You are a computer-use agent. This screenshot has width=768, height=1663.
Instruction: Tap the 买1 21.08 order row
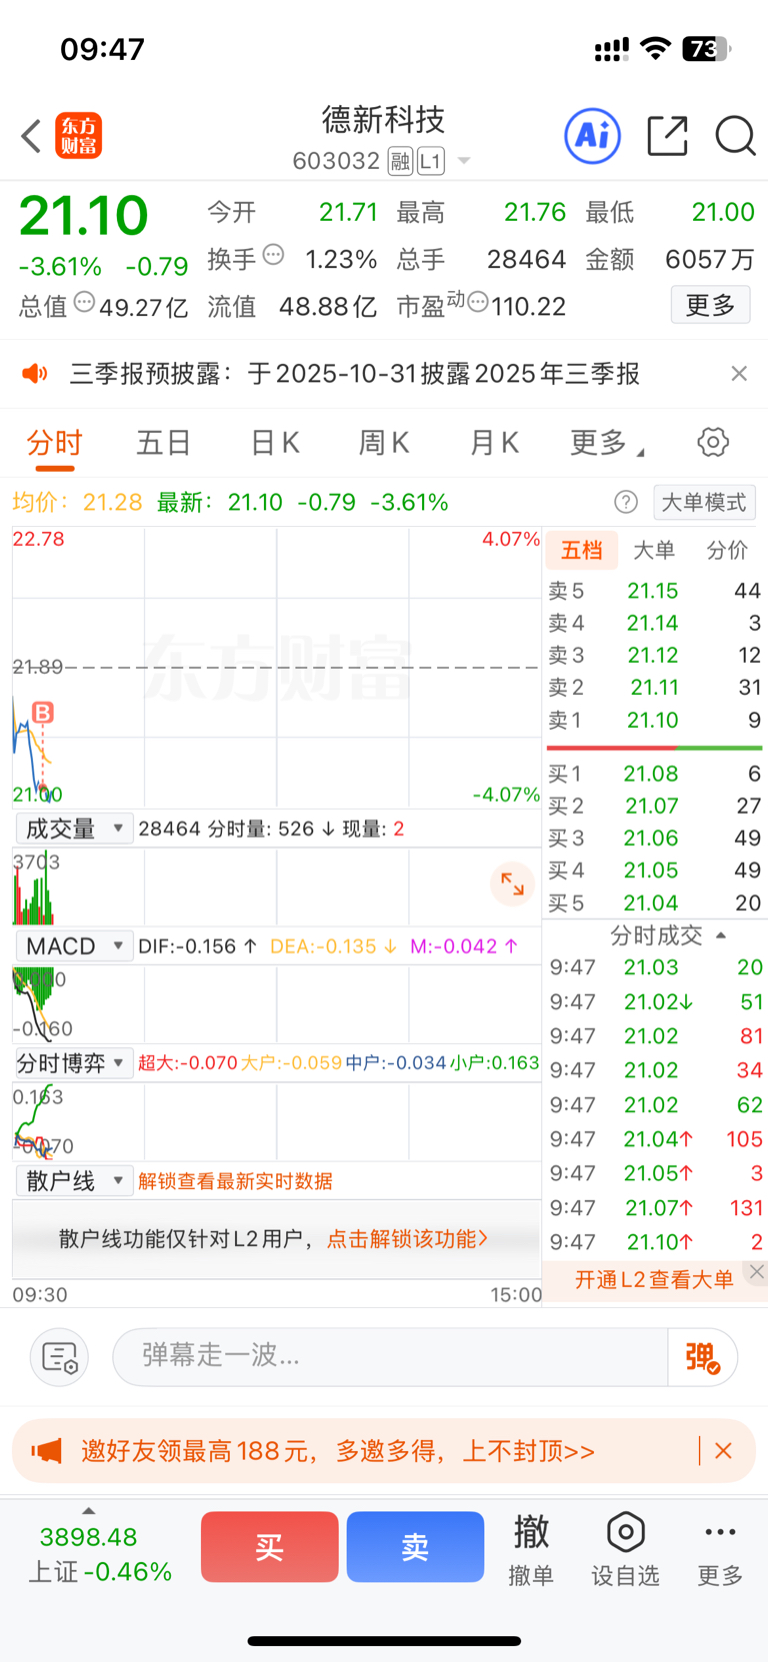pos(655,773)
